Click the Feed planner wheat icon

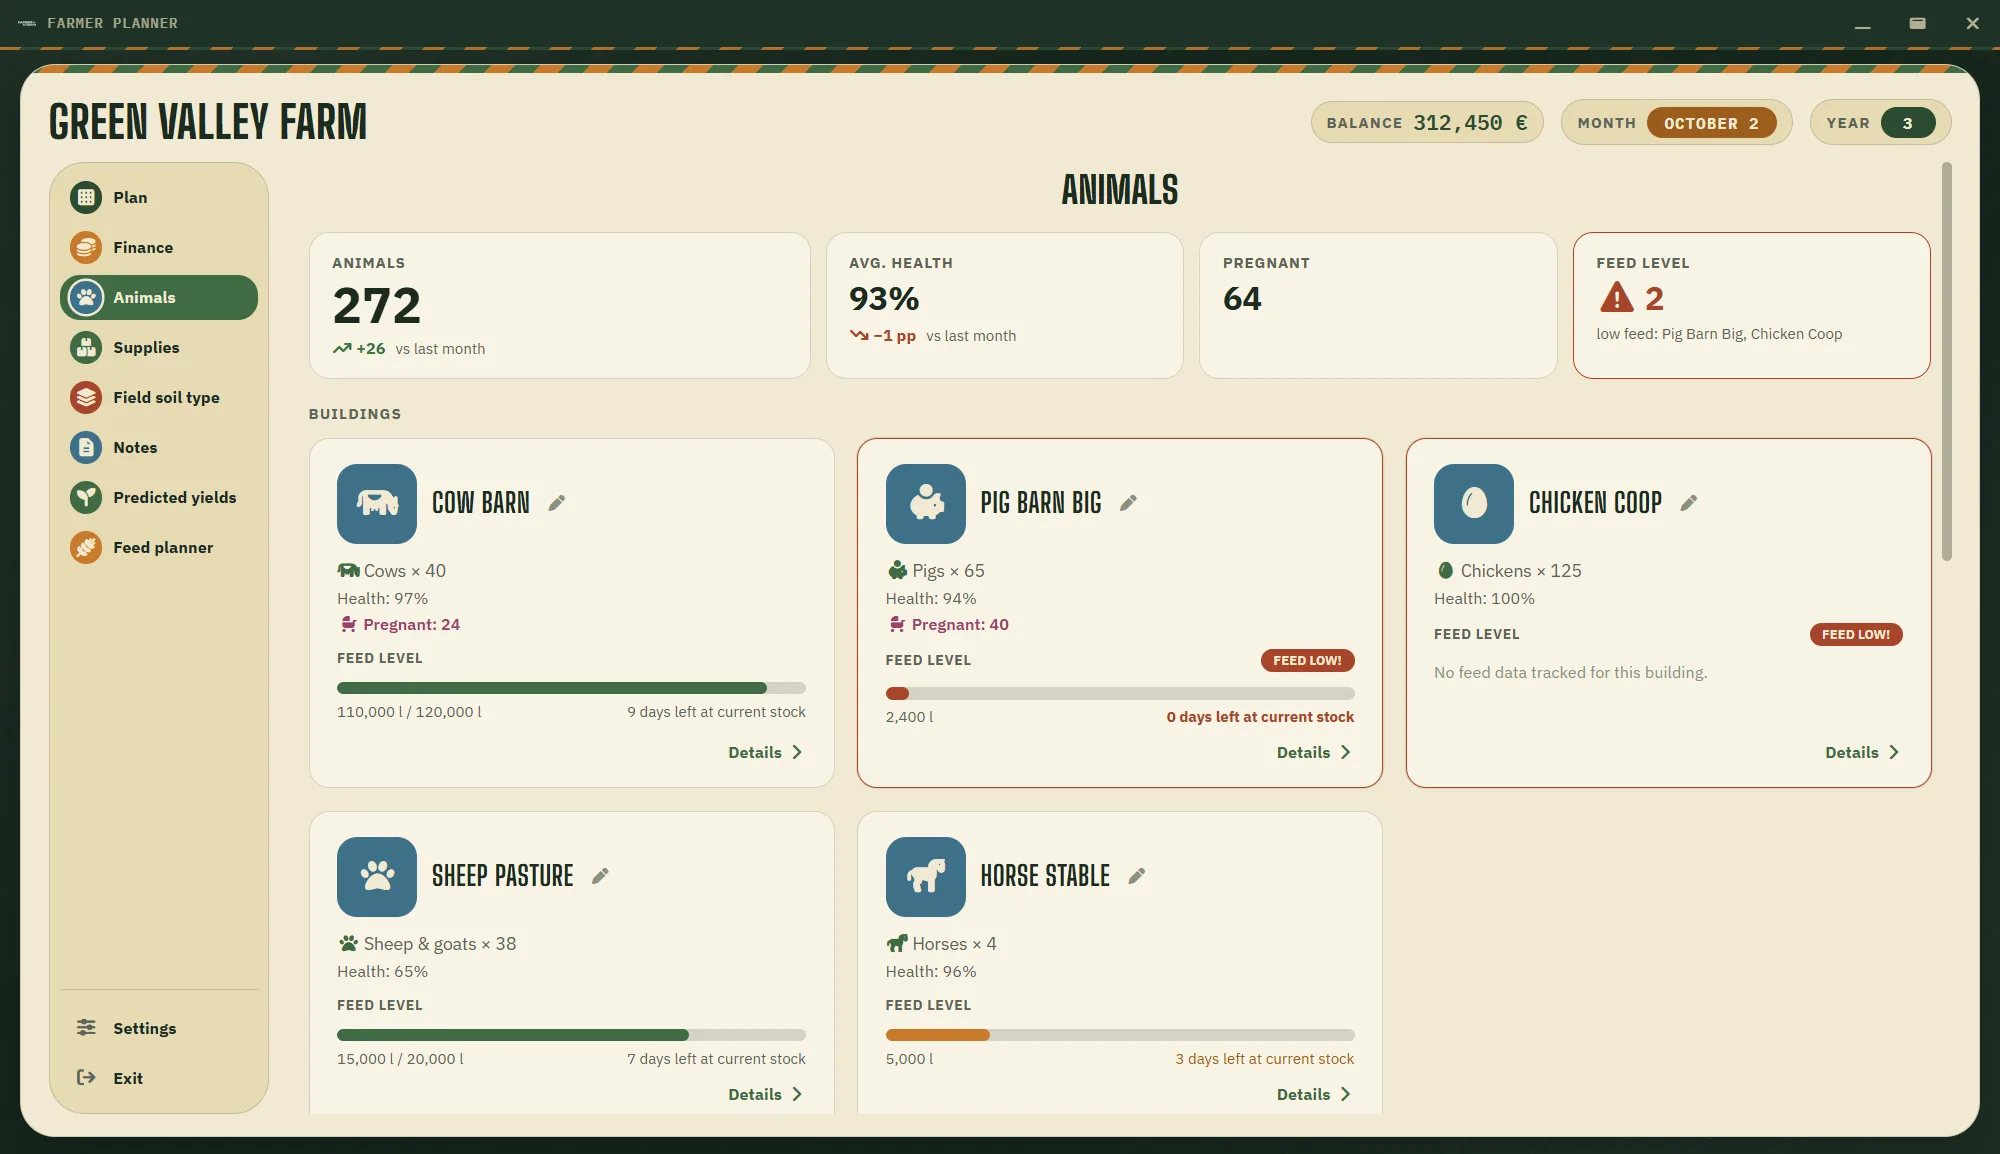pos(86,547)
